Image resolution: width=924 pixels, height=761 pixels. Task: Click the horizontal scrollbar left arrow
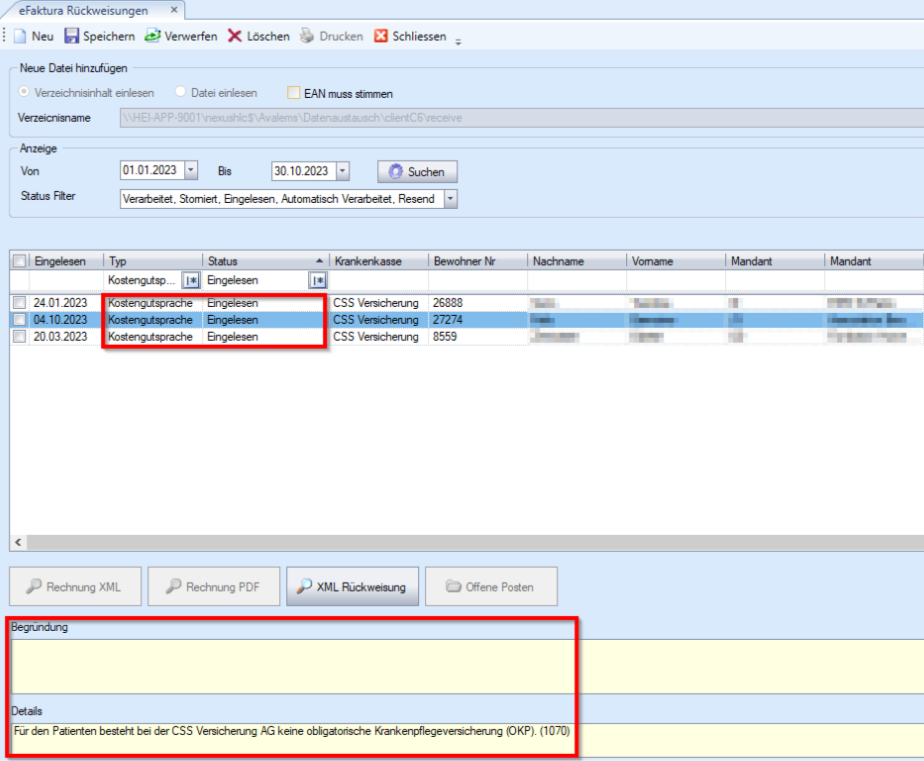point(18,542)
